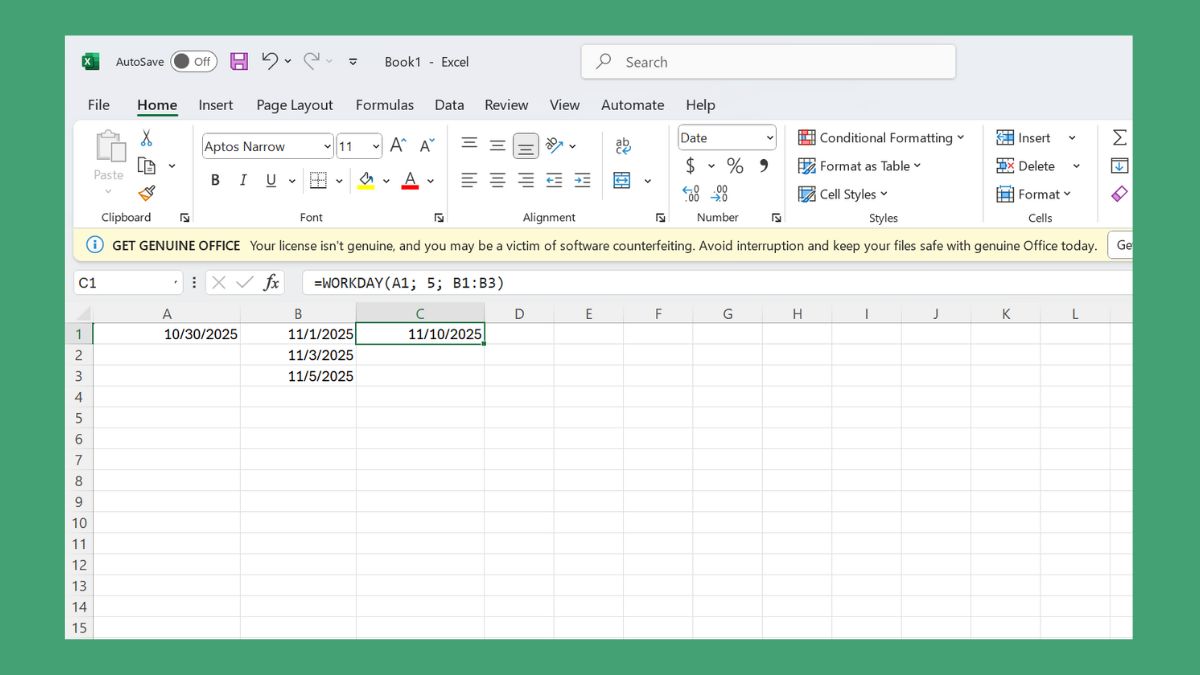
Task: Open Conditional Formatting options
Action: coord(881,137)
